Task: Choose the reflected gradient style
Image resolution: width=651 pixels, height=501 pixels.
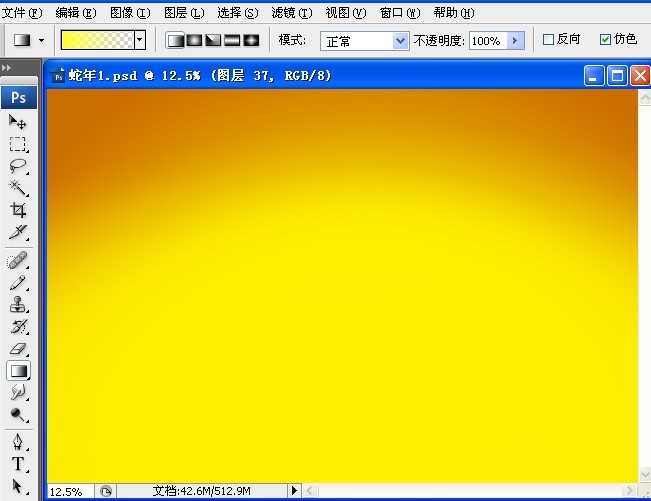Action: point(232,40)
